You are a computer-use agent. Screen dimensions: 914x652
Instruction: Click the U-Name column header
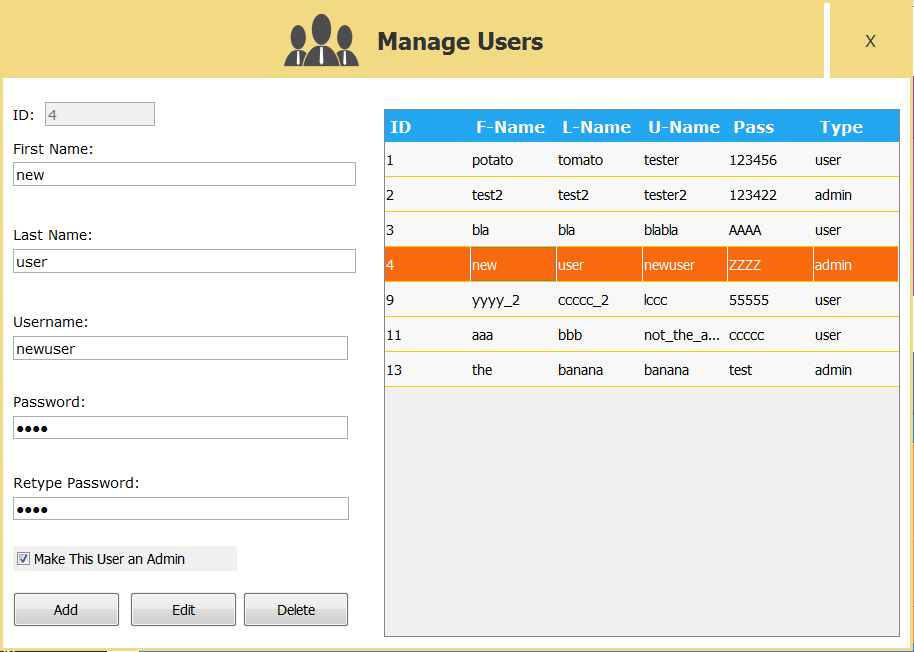click(x=684, y=126)
